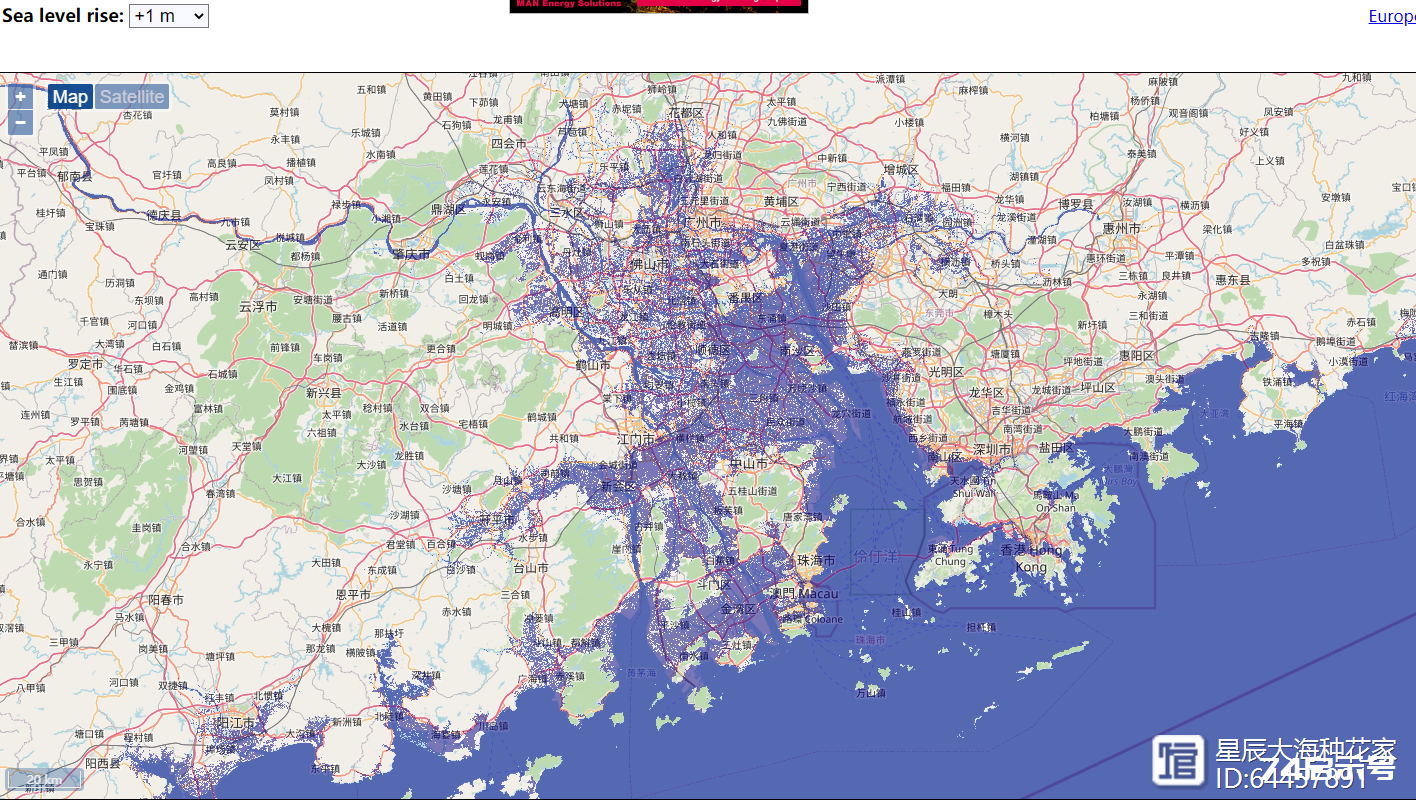Click the 惠州市 city label
1416x800 pixels.
click(x=1121, y=228)
